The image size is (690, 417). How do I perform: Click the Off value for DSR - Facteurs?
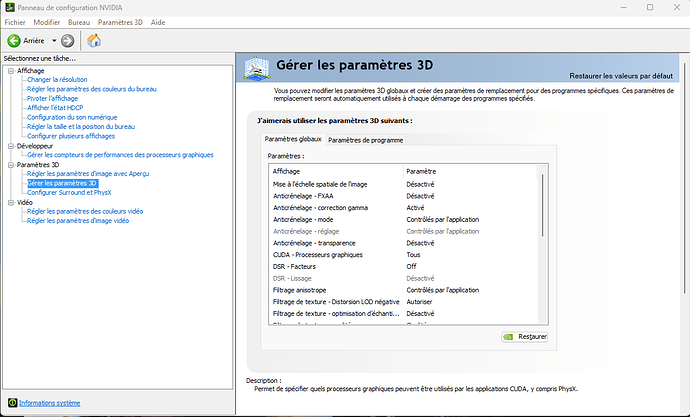411,267
